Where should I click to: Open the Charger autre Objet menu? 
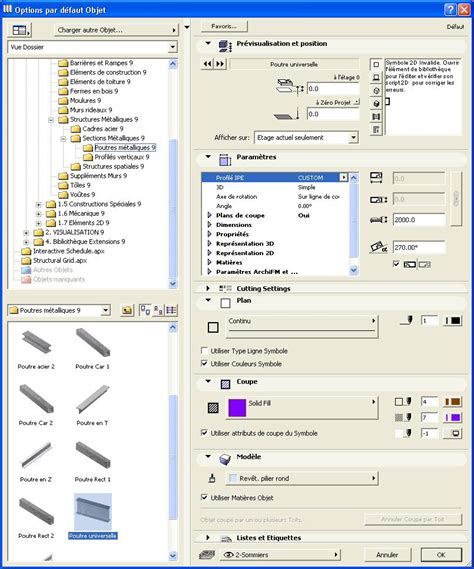coord(116,30)
